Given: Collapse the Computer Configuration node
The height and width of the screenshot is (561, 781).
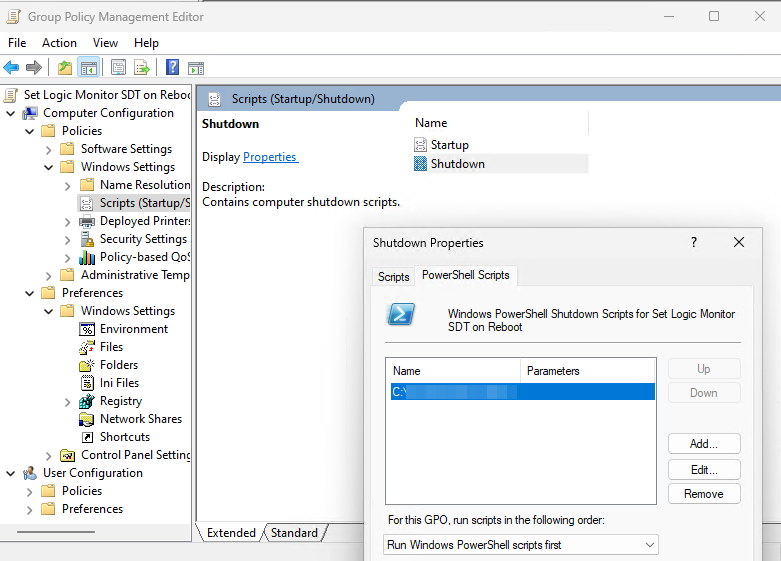Looking at the screenshot, I should coord(11,113).
